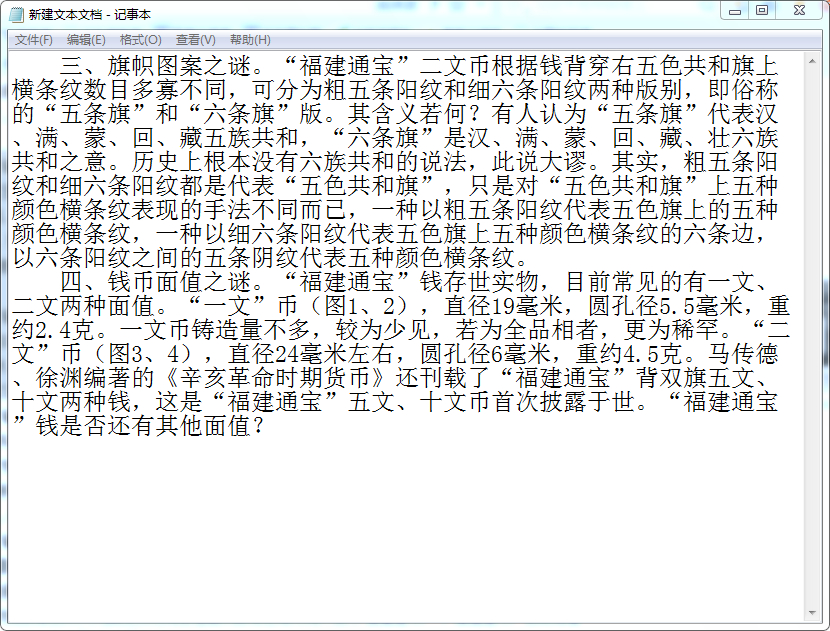Click the scroll down arrow of the vertical scrollbar
This screenshot has height=631, width=830.
[x=812, y=613]
